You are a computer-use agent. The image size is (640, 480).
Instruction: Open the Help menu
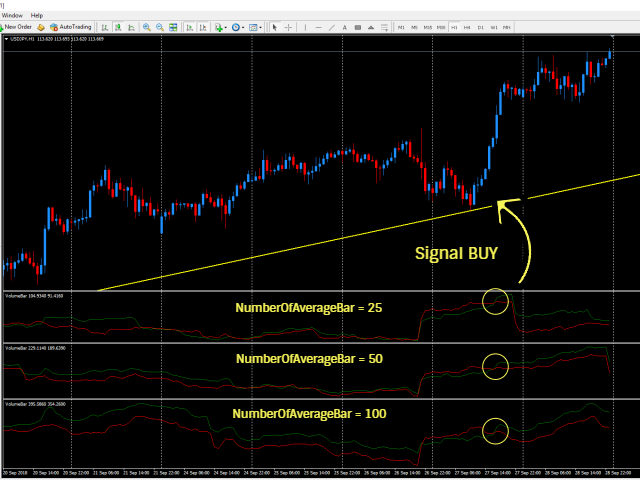click(x=37, y=16)
